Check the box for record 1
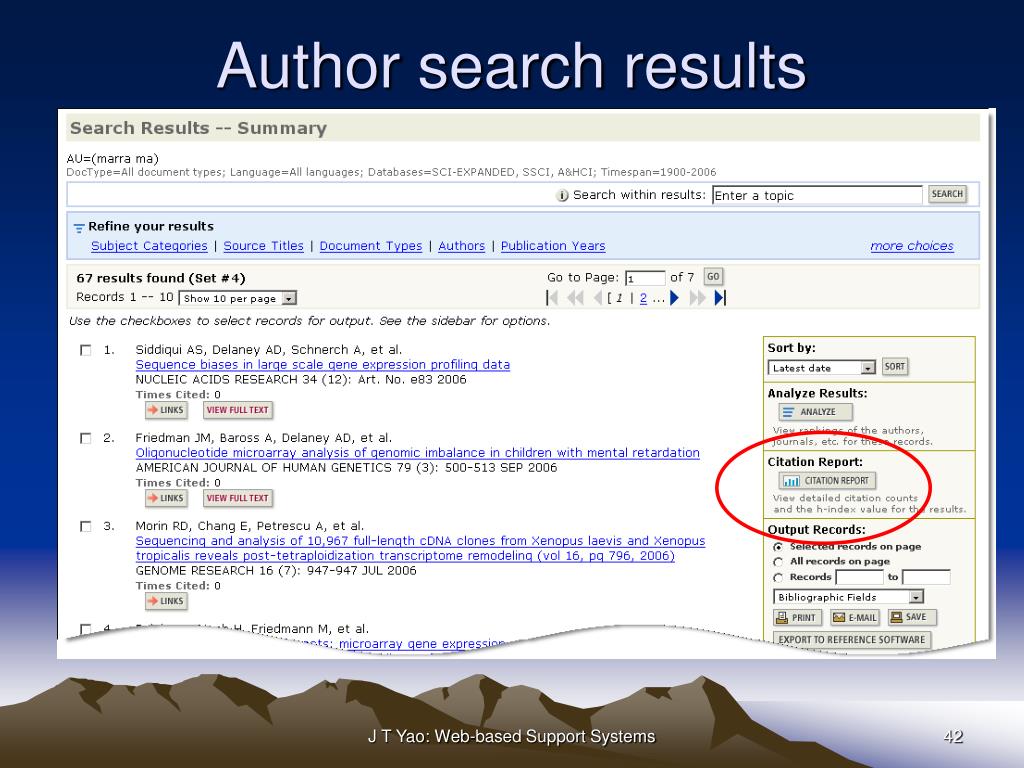The image size is (1024, 768). pos(86,351)
